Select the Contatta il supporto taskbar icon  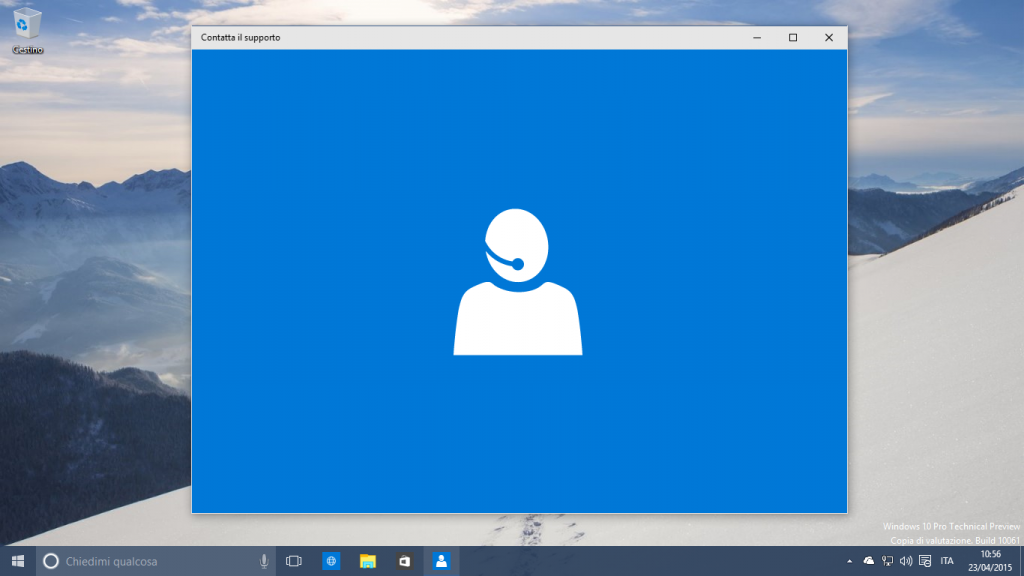[x=441, y=561]
